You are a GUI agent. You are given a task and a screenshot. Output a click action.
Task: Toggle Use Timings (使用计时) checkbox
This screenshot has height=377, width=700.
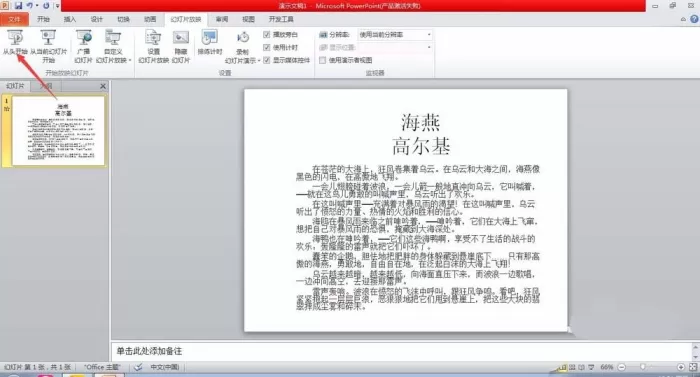coord(267,47)
